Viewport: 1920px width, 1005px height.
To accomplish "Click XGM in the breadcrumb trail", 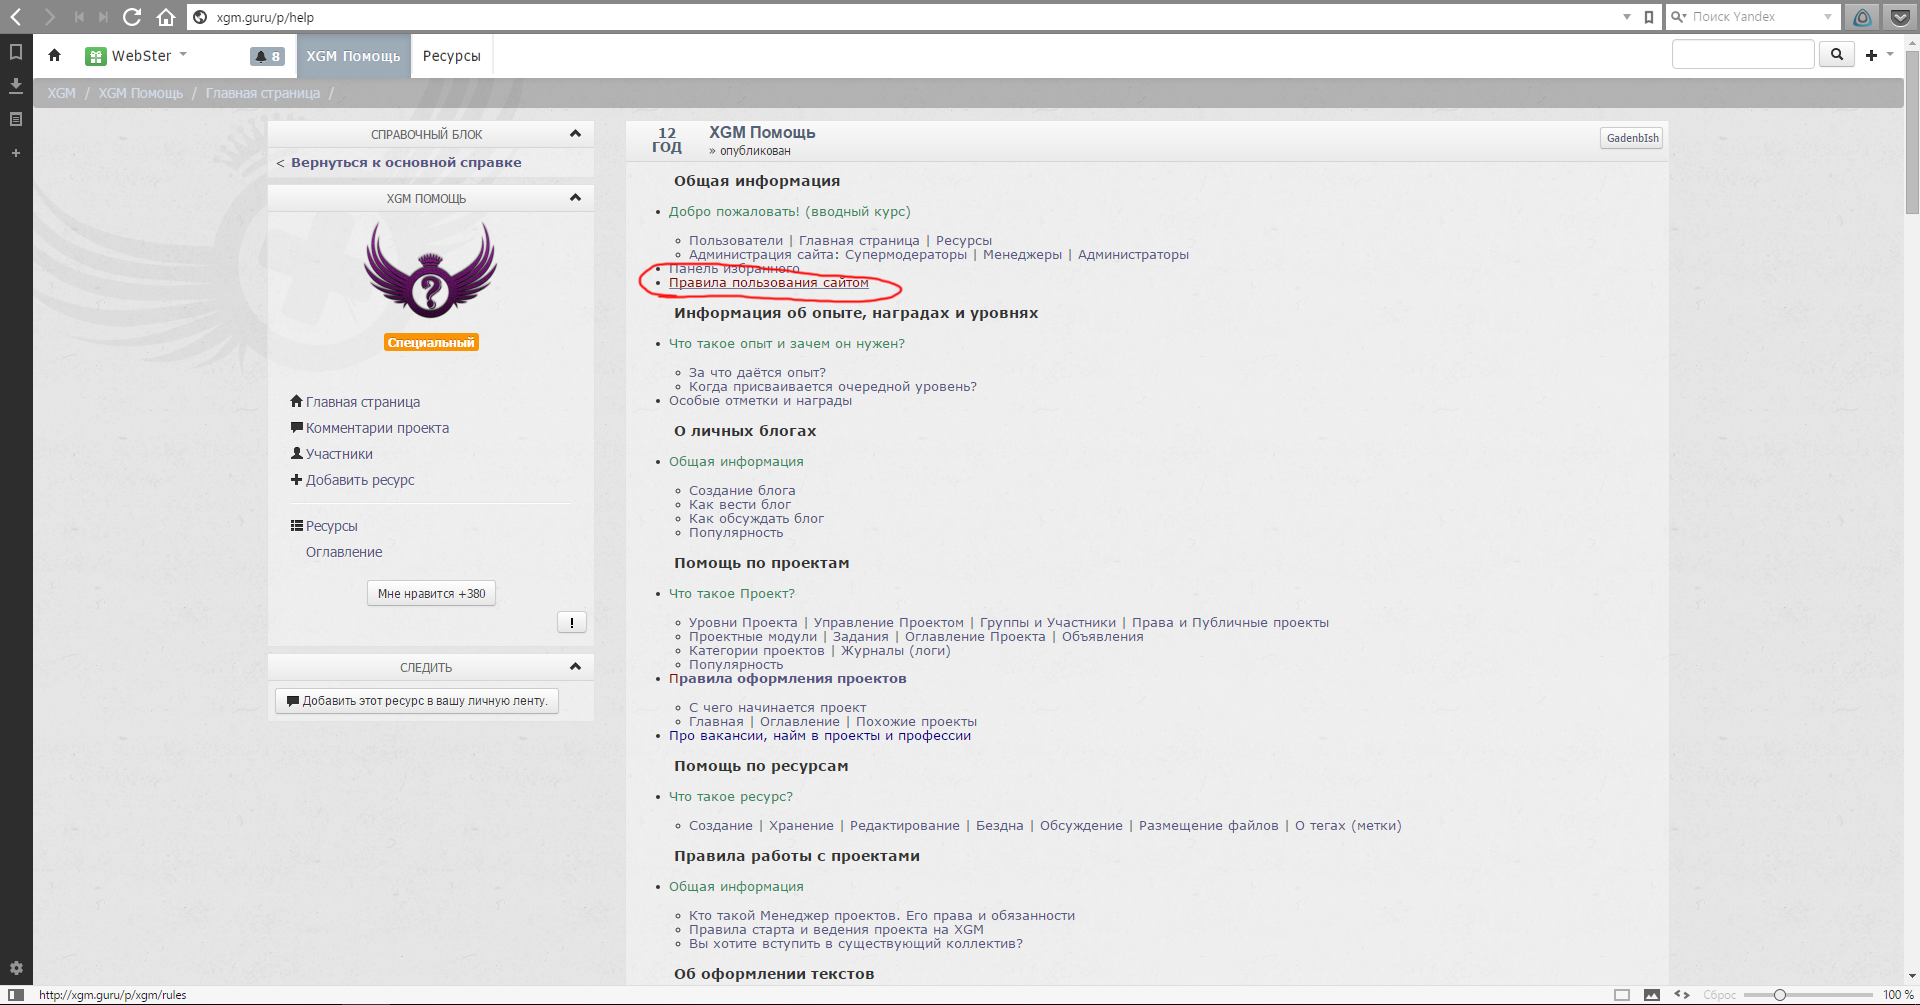I will pos(61,93).
